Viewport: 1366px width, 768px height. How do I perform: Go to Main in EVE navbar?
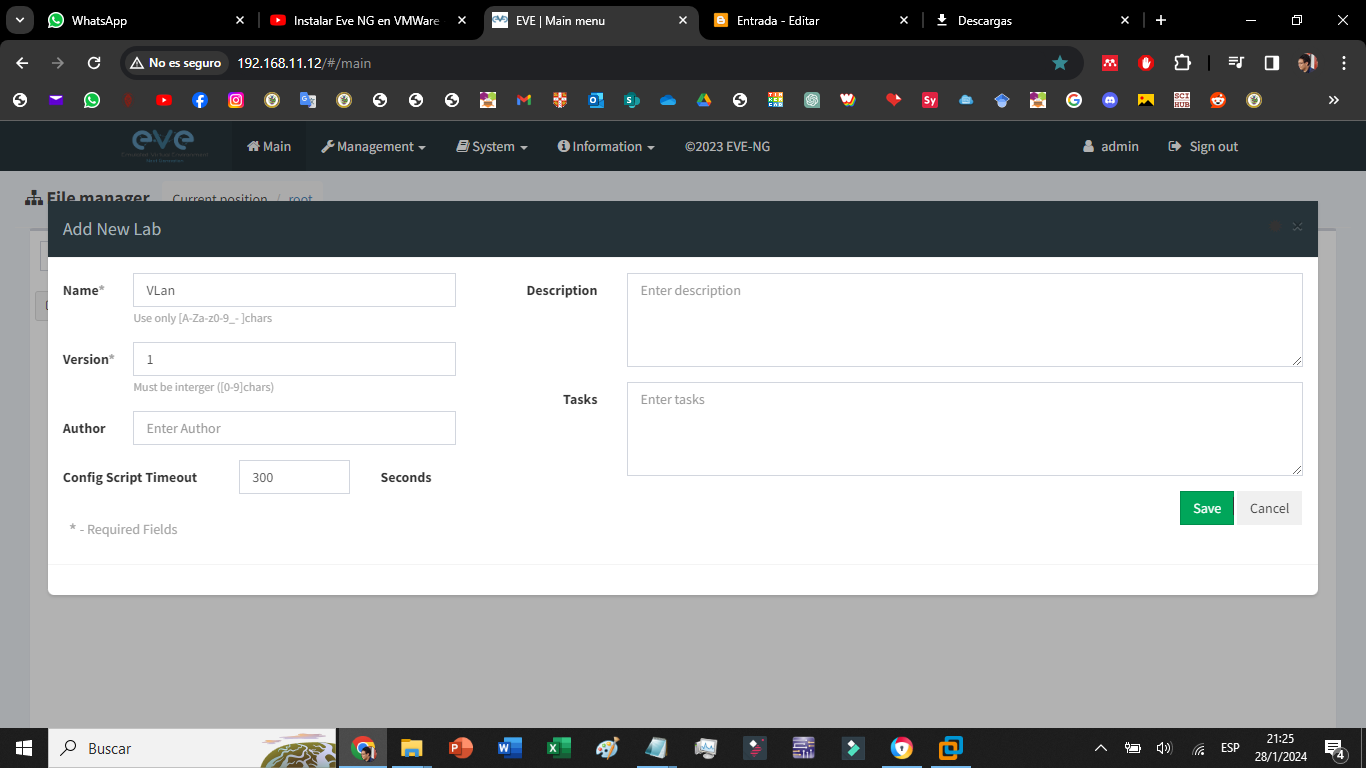coord(269,146)
